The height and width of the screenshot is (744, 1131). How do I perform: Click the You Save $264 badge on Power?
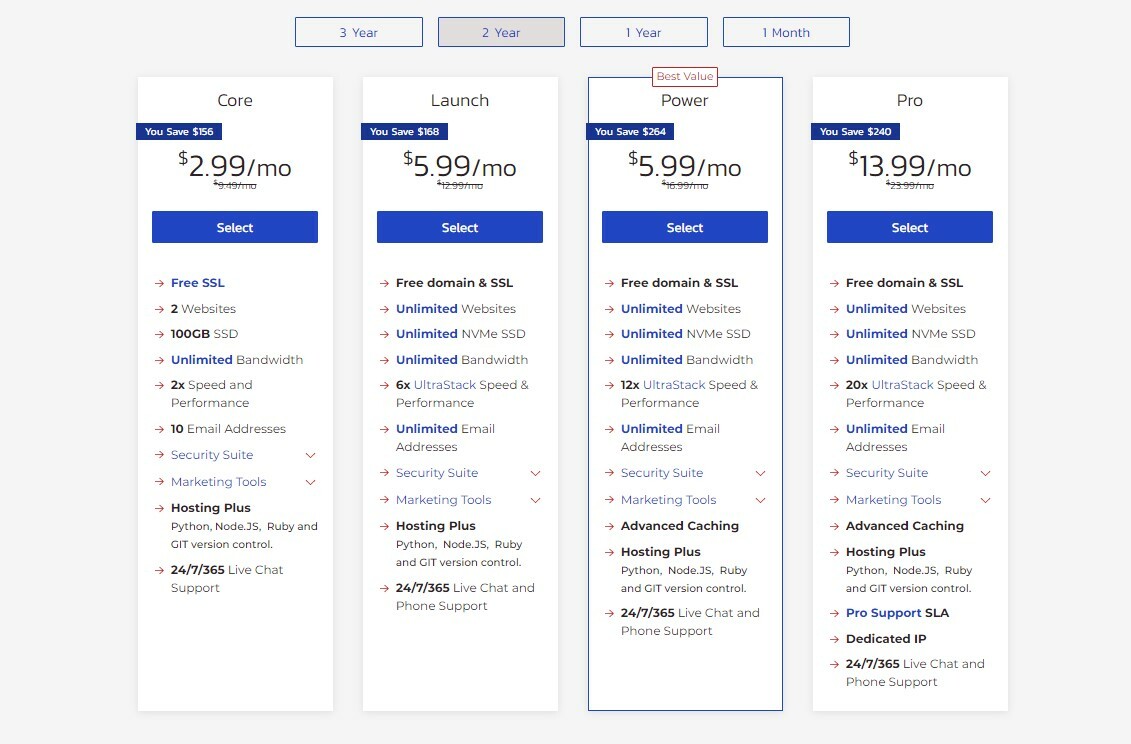coord(629,131)
